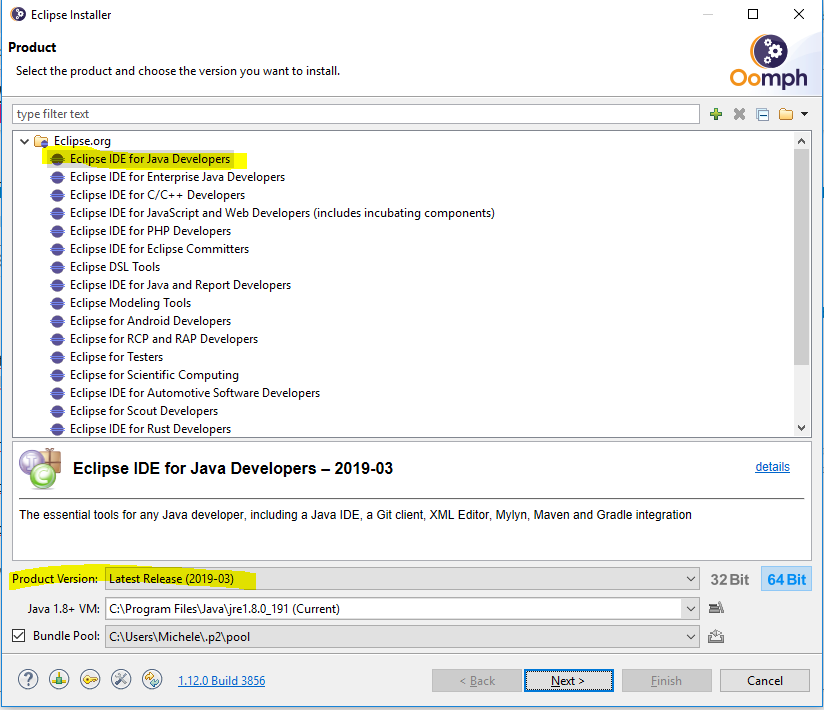Screen dimensions: 824x710
Task: Click the product list scrollbar thumb
Action: [801, 256]
